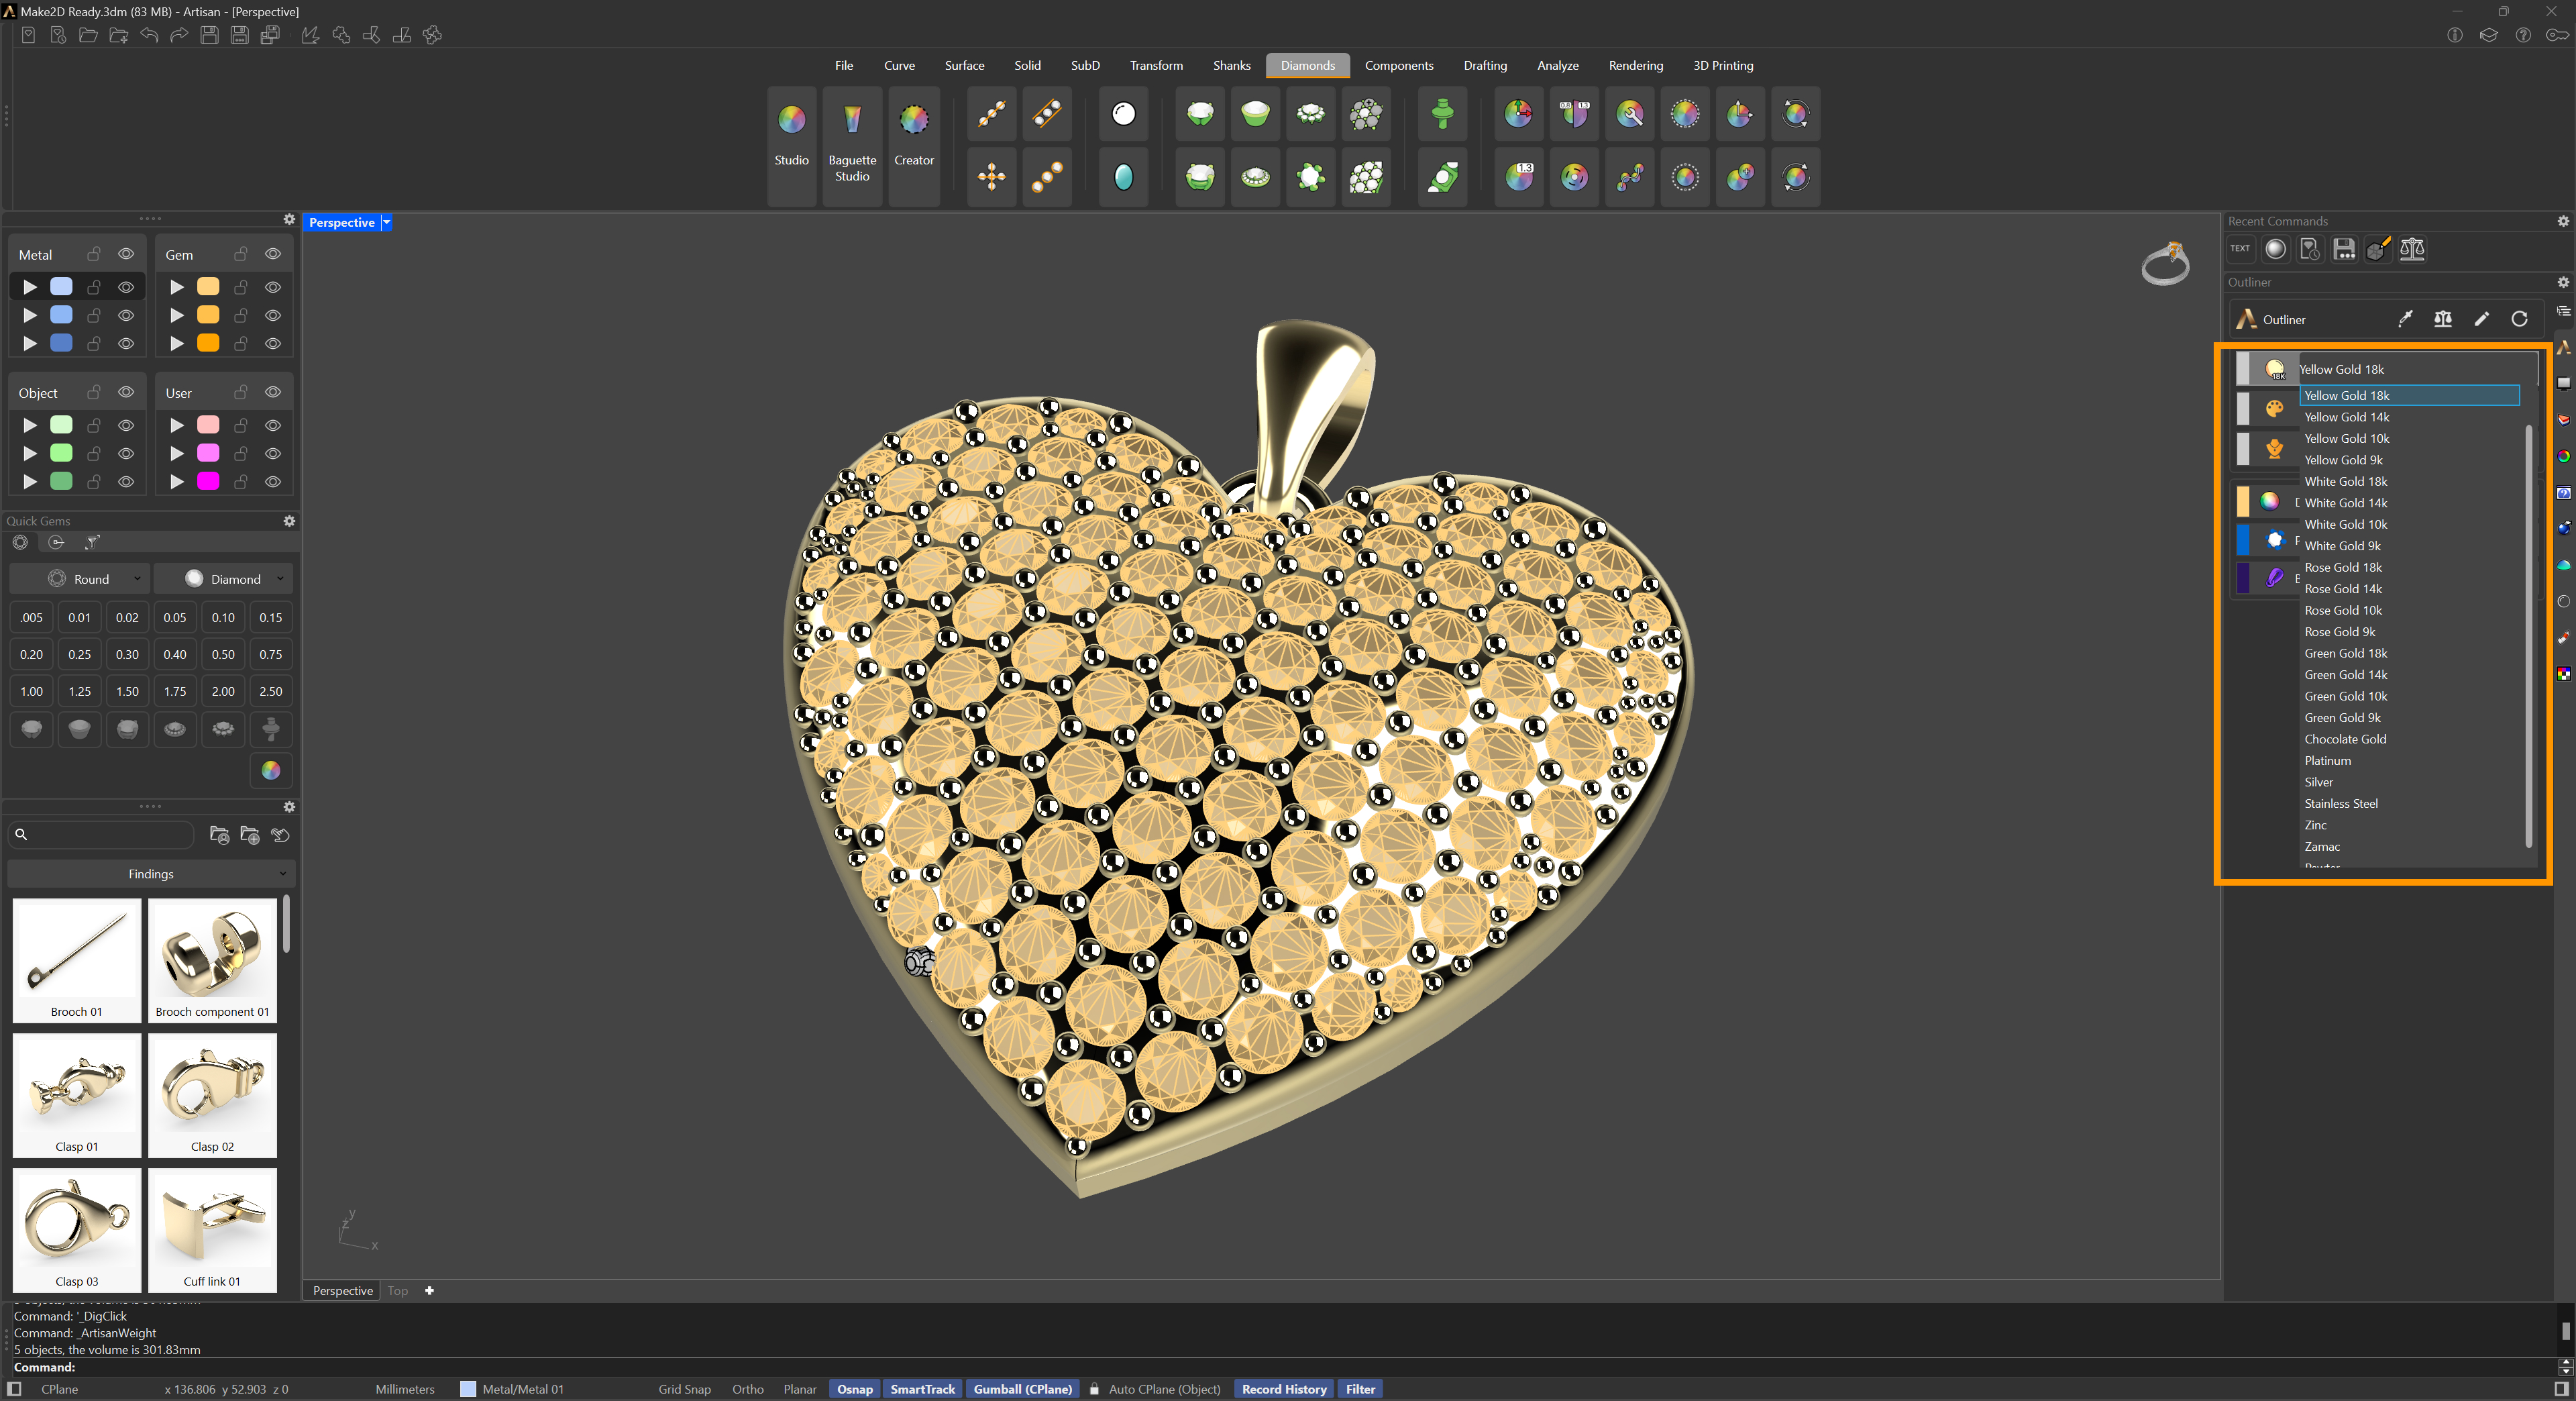Toggle visibility of the Gem layer group
This screenshot has height=1401, width=2576.
[273, 254]
